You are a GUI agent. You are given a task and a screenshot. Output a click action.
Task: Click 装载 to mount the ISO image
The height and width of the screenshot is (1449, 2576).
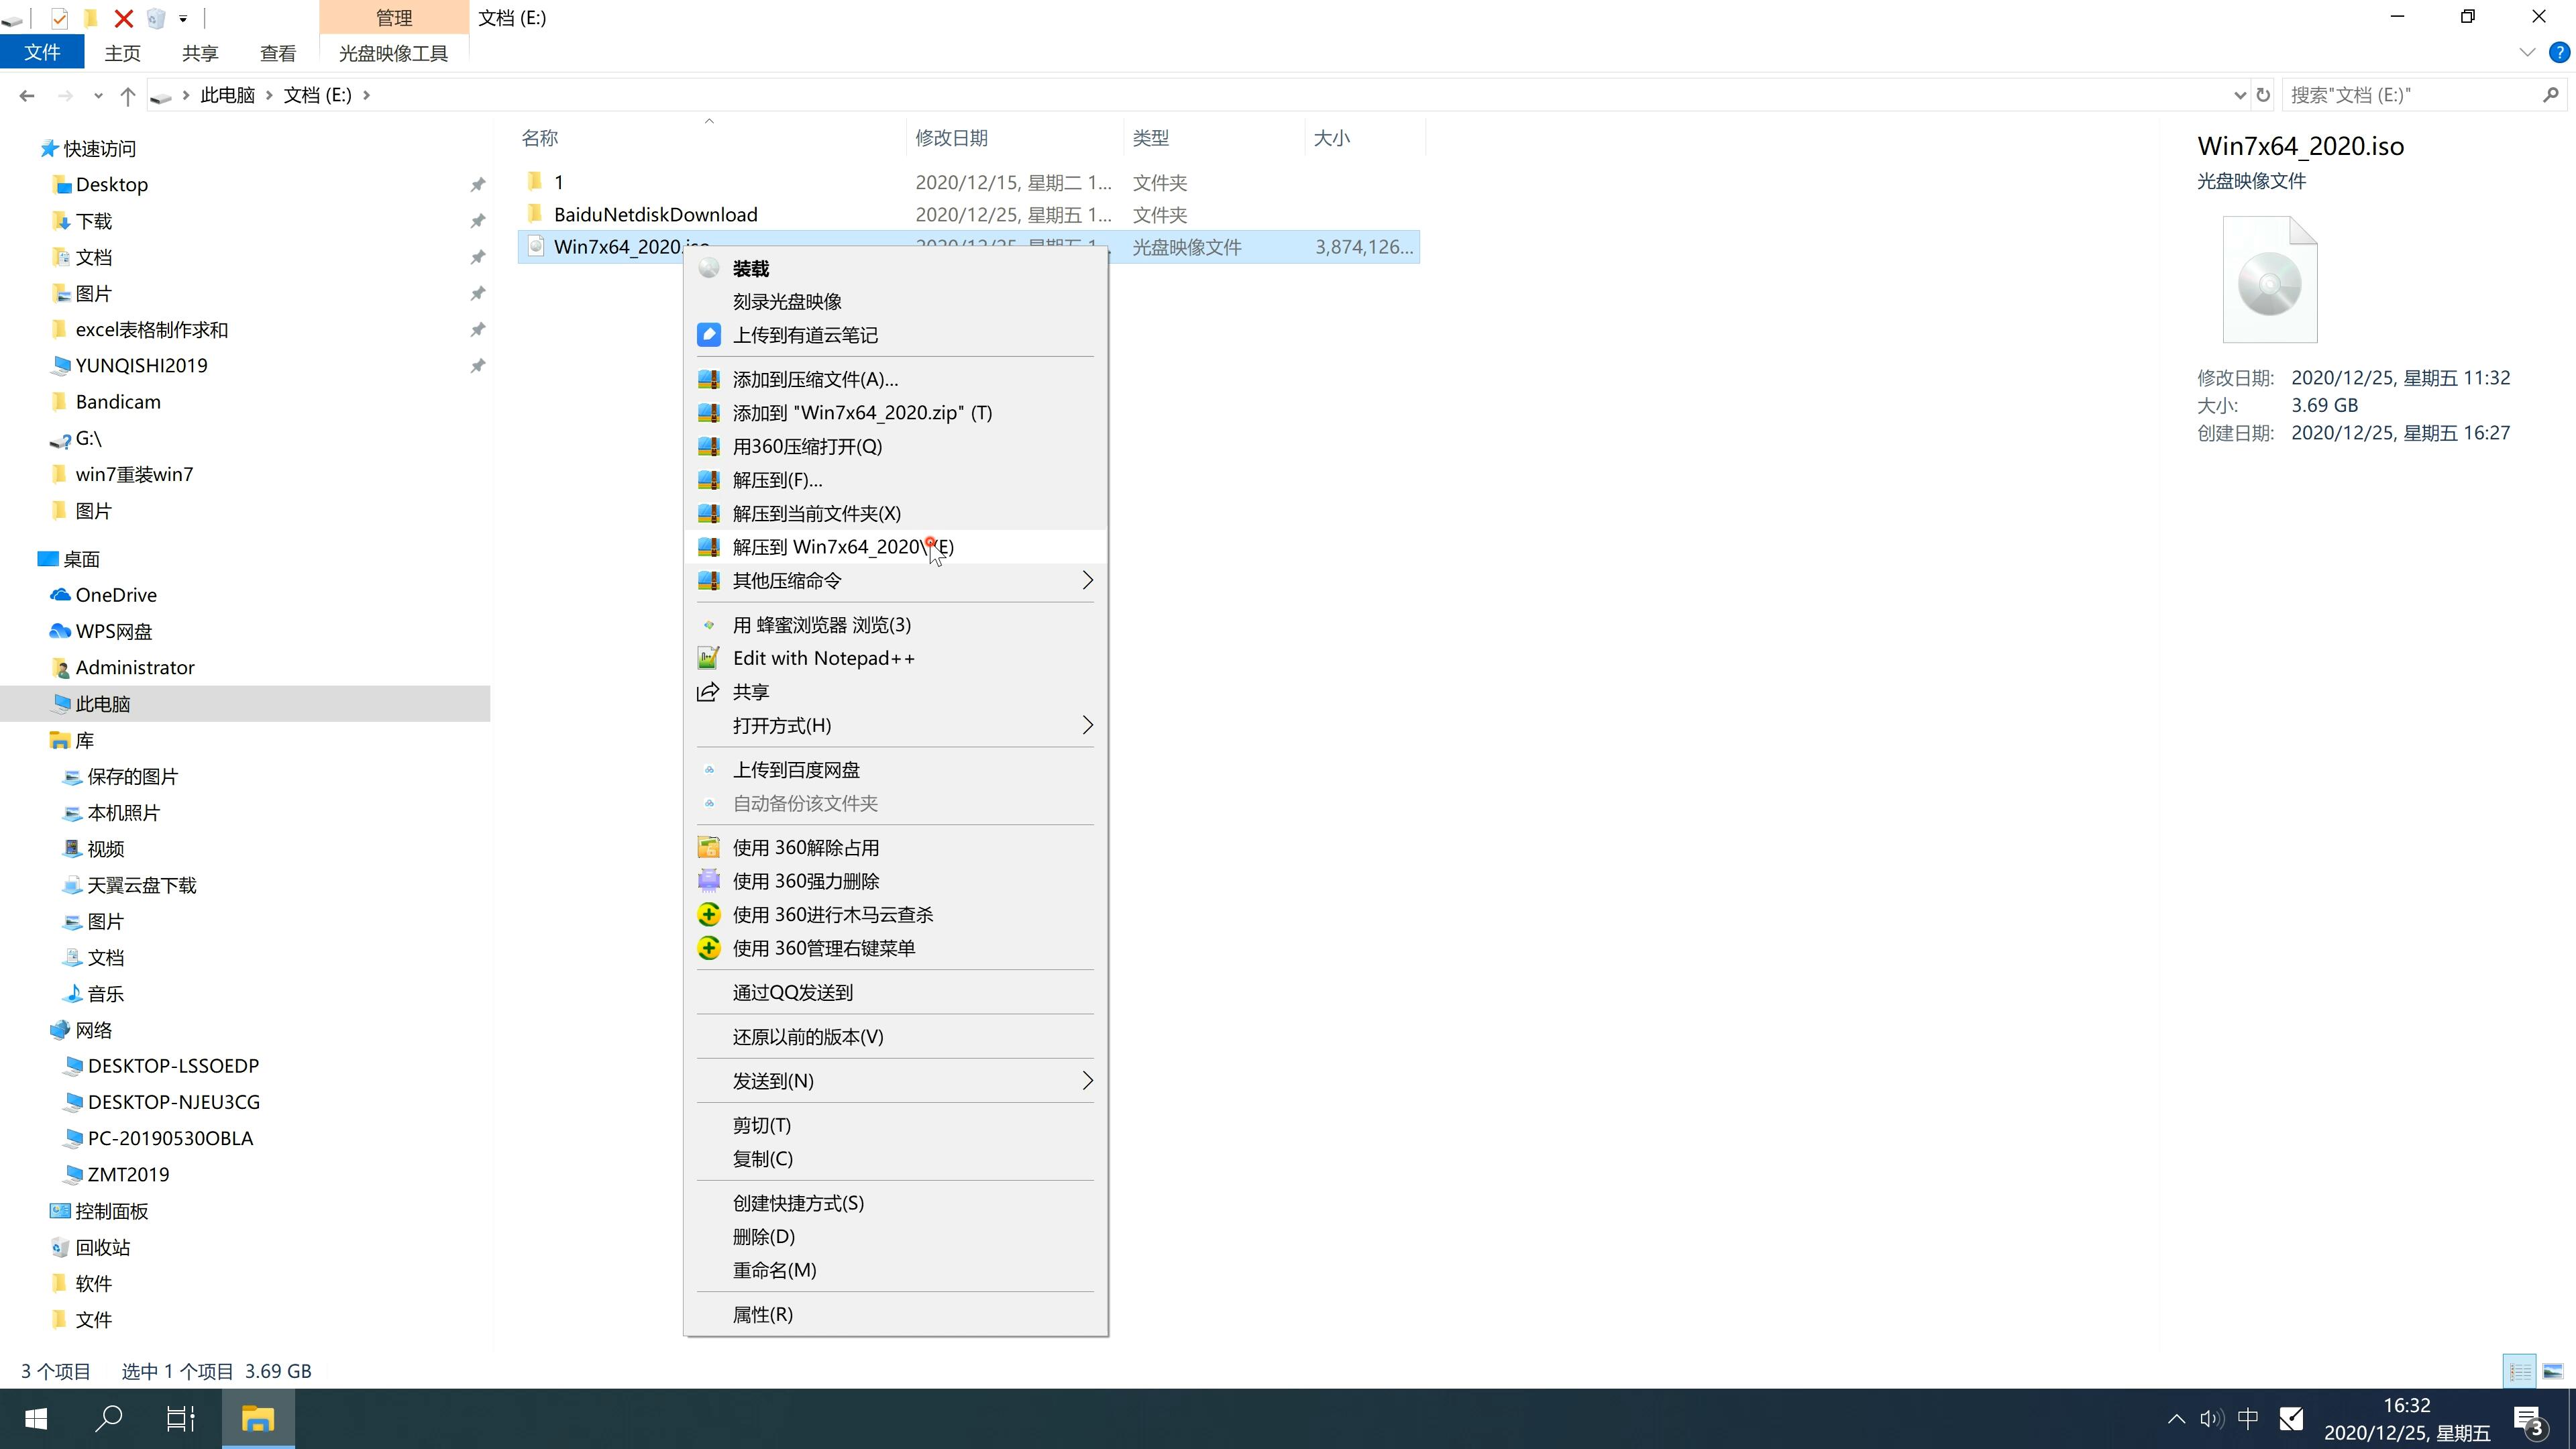(x=750, y=267)
